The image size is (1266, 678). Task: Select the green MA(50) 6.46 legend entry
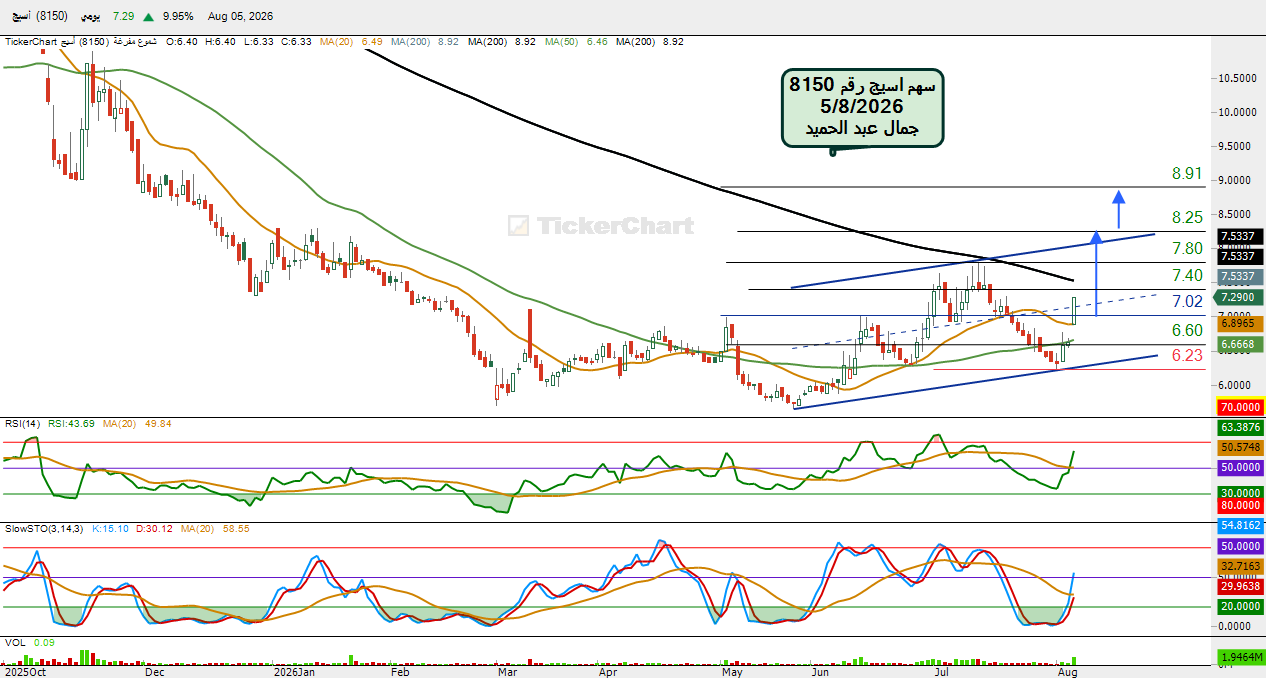[575, 42]
